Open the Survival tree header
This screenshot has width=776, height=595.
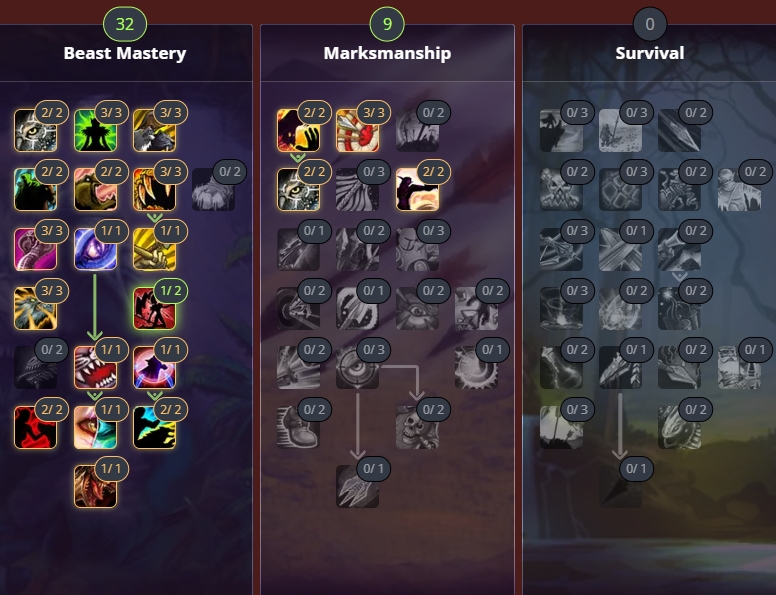point(650,53)
